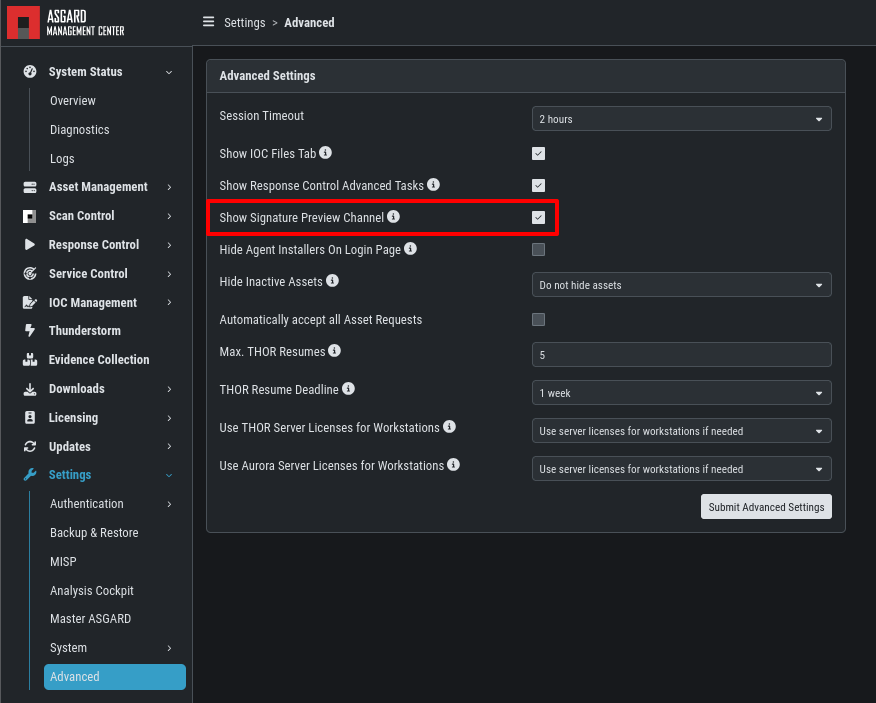Click info icon for Hide Inactive Assets
This screenshot has width=876, height=703.
(332, 281)
